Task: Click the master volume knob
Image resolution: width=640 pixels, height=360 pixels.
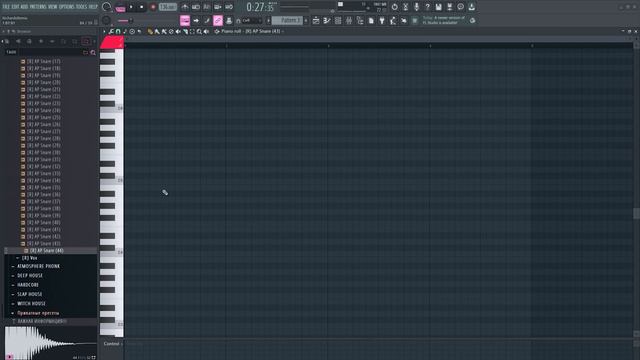Action: pos(107,7)
